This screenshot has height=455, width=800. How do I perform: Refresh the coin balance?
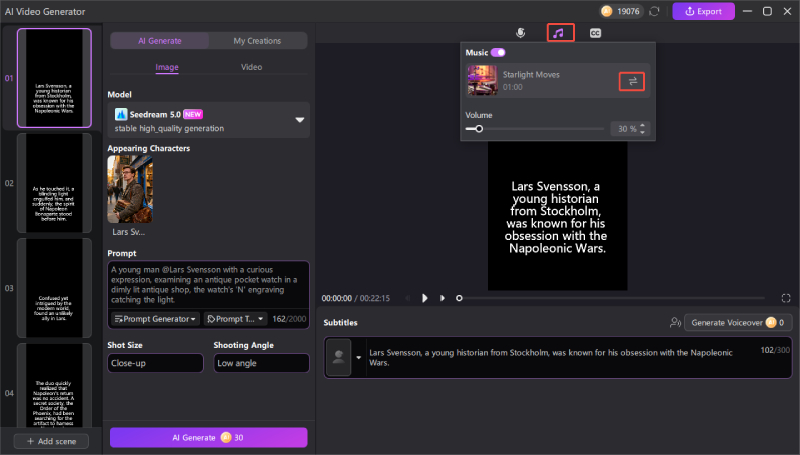click(x=654, y=11)
